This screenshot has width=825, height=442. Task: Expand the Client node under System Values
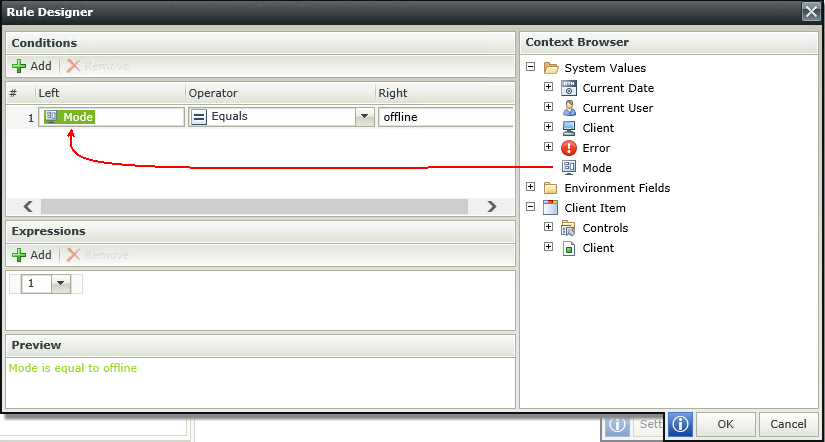pos(548,127)
